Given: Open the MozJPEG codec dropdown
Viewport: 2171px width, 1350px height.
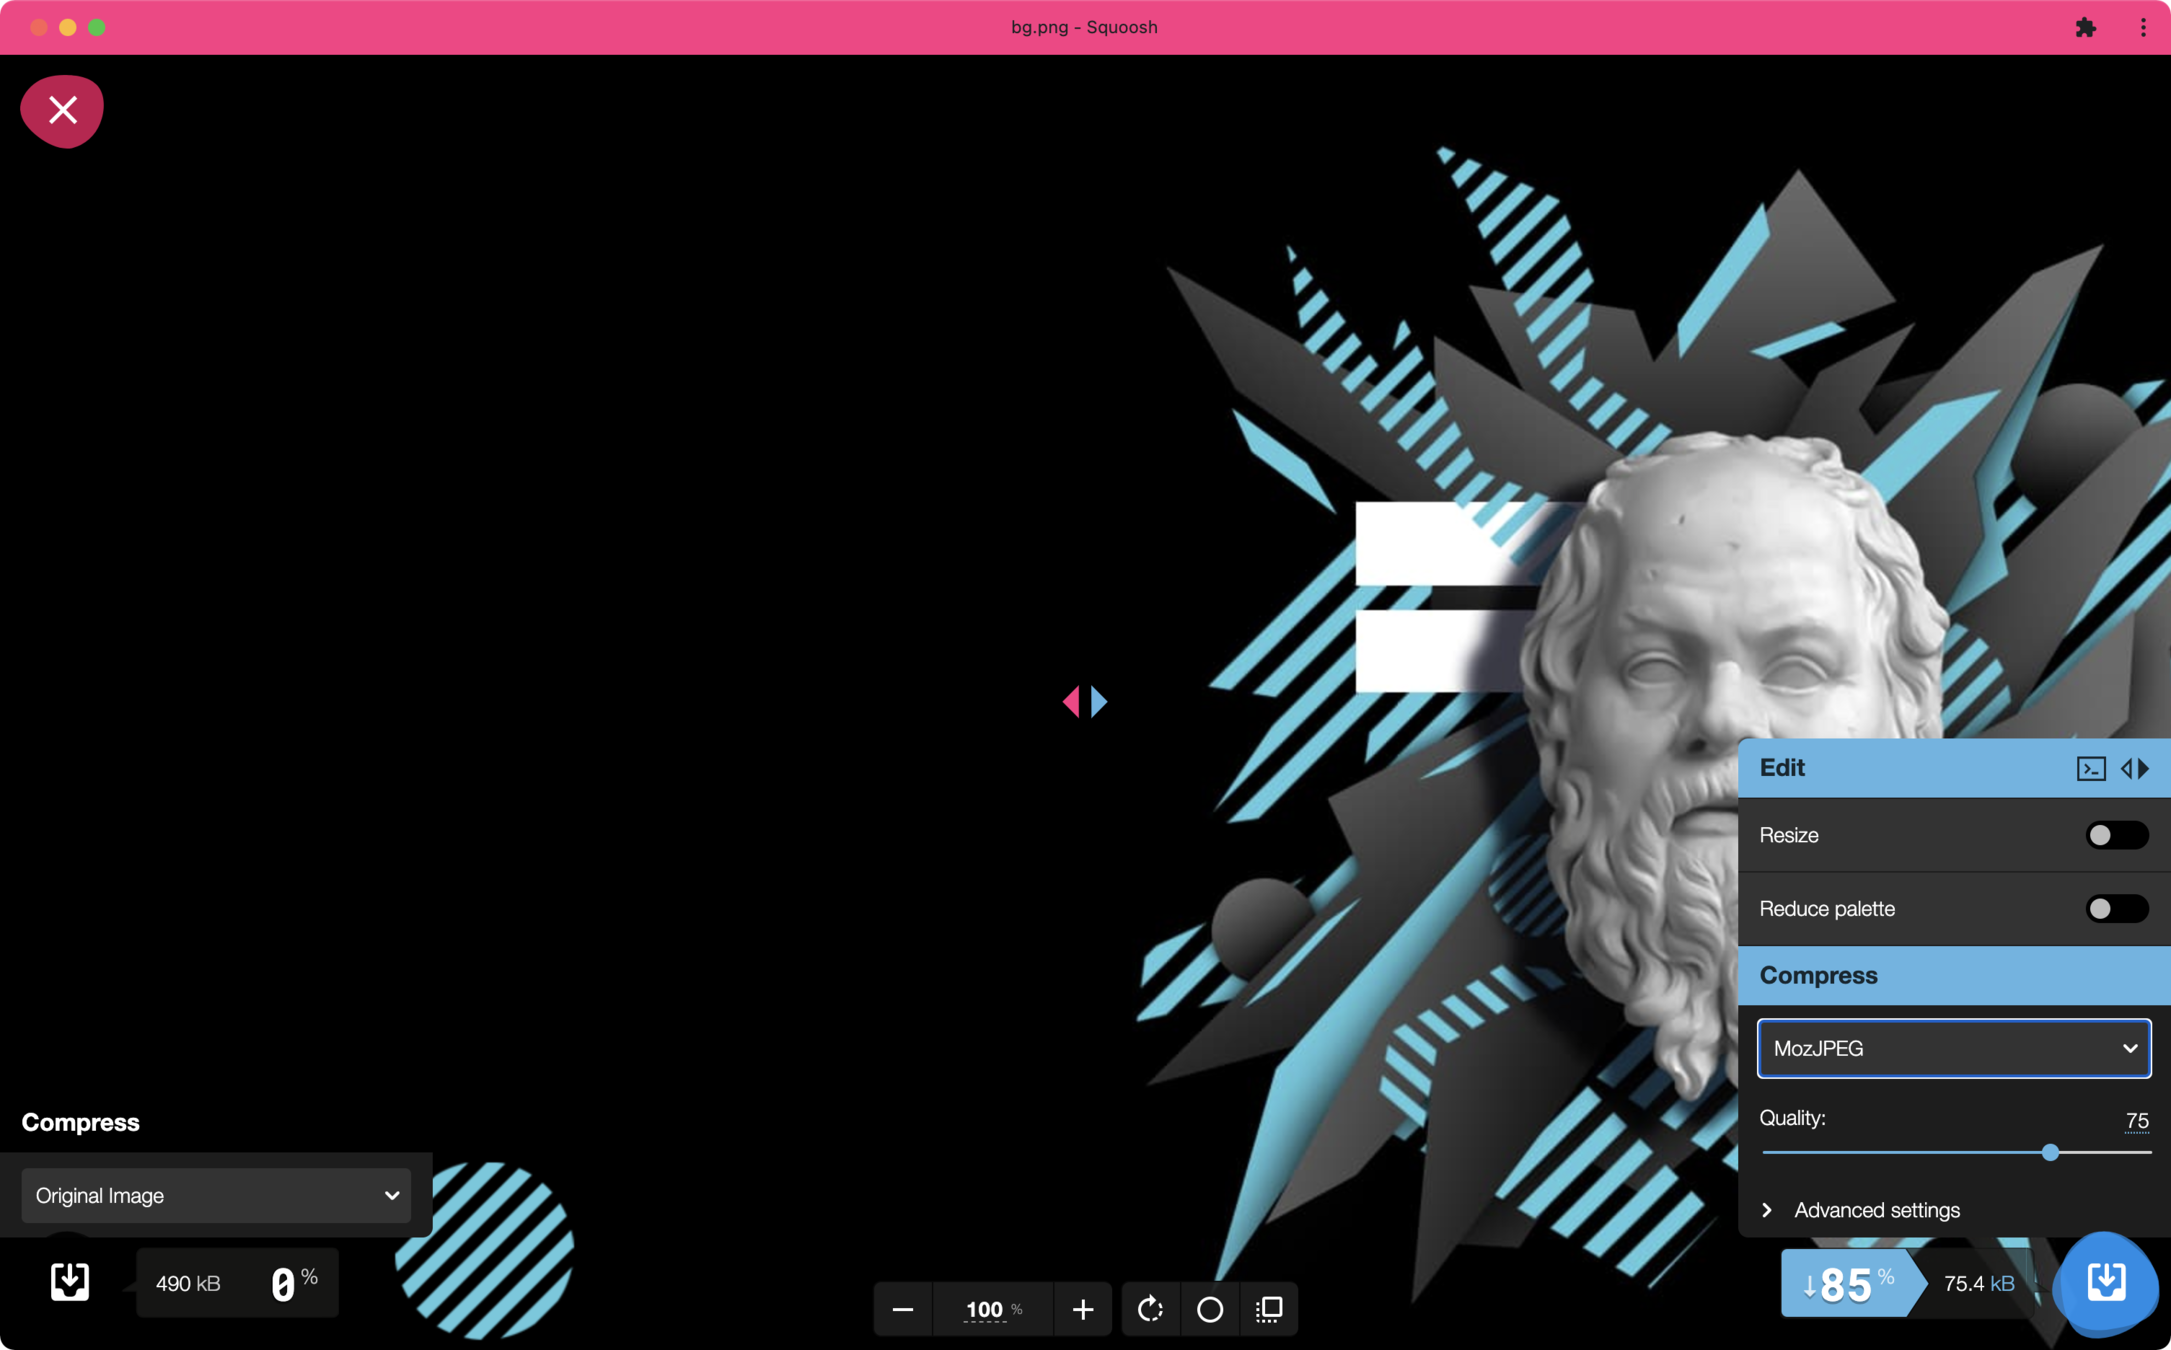Looking at the screenshot, I should click(x=1953, y=1048).
